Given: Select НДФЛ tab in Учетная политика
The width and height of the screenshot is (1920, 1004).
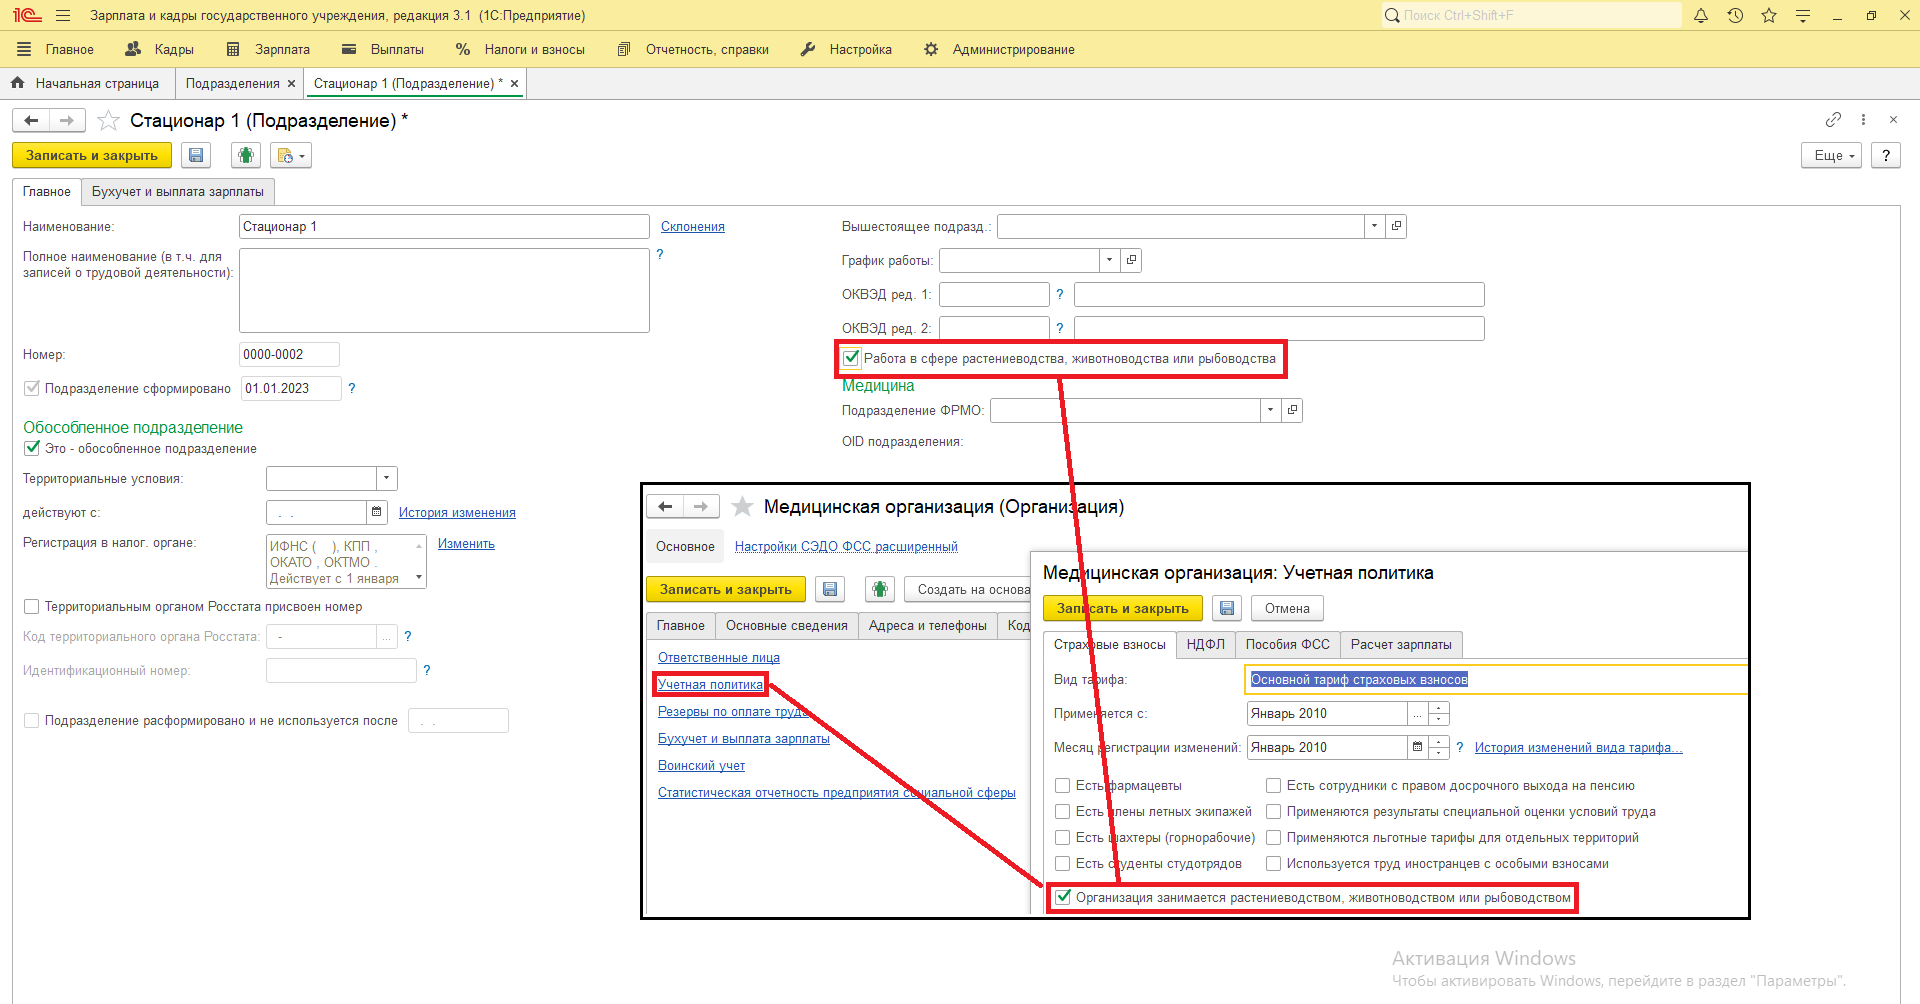Looking at the screenshot, I should (x=1206, y=645).
